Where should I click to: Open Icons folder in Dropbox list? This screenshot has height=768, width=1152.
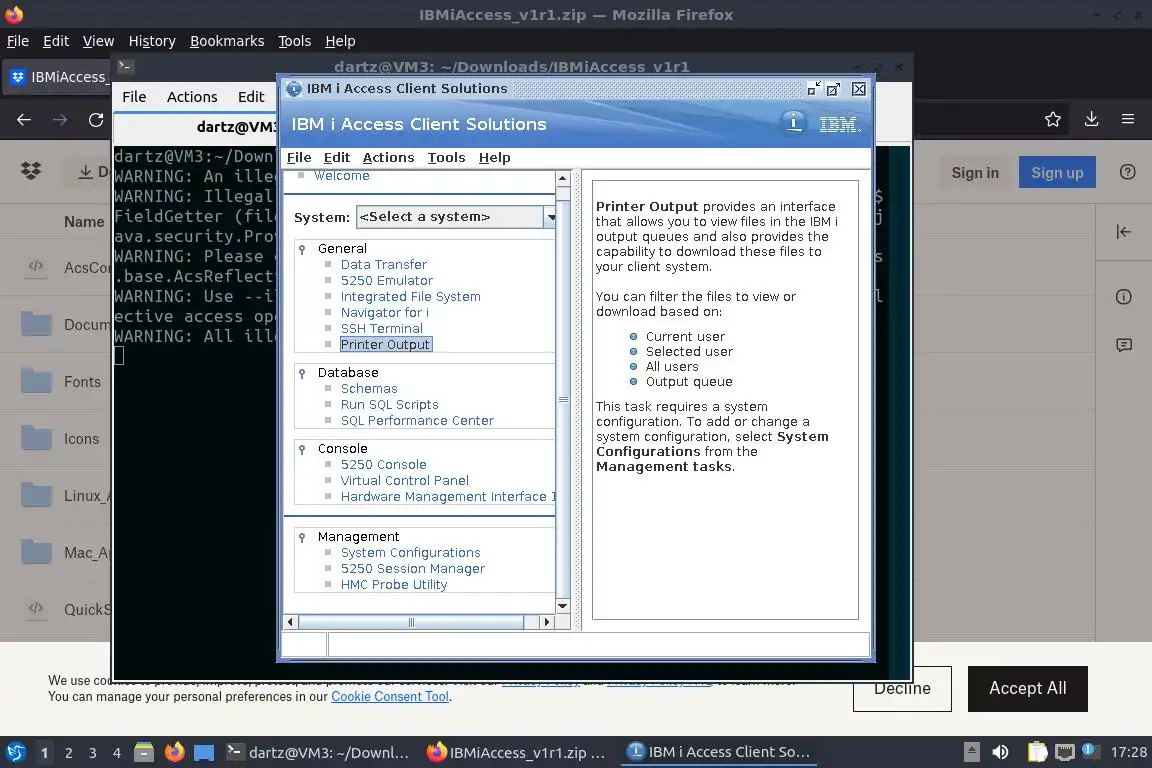(x=81, y=439)
